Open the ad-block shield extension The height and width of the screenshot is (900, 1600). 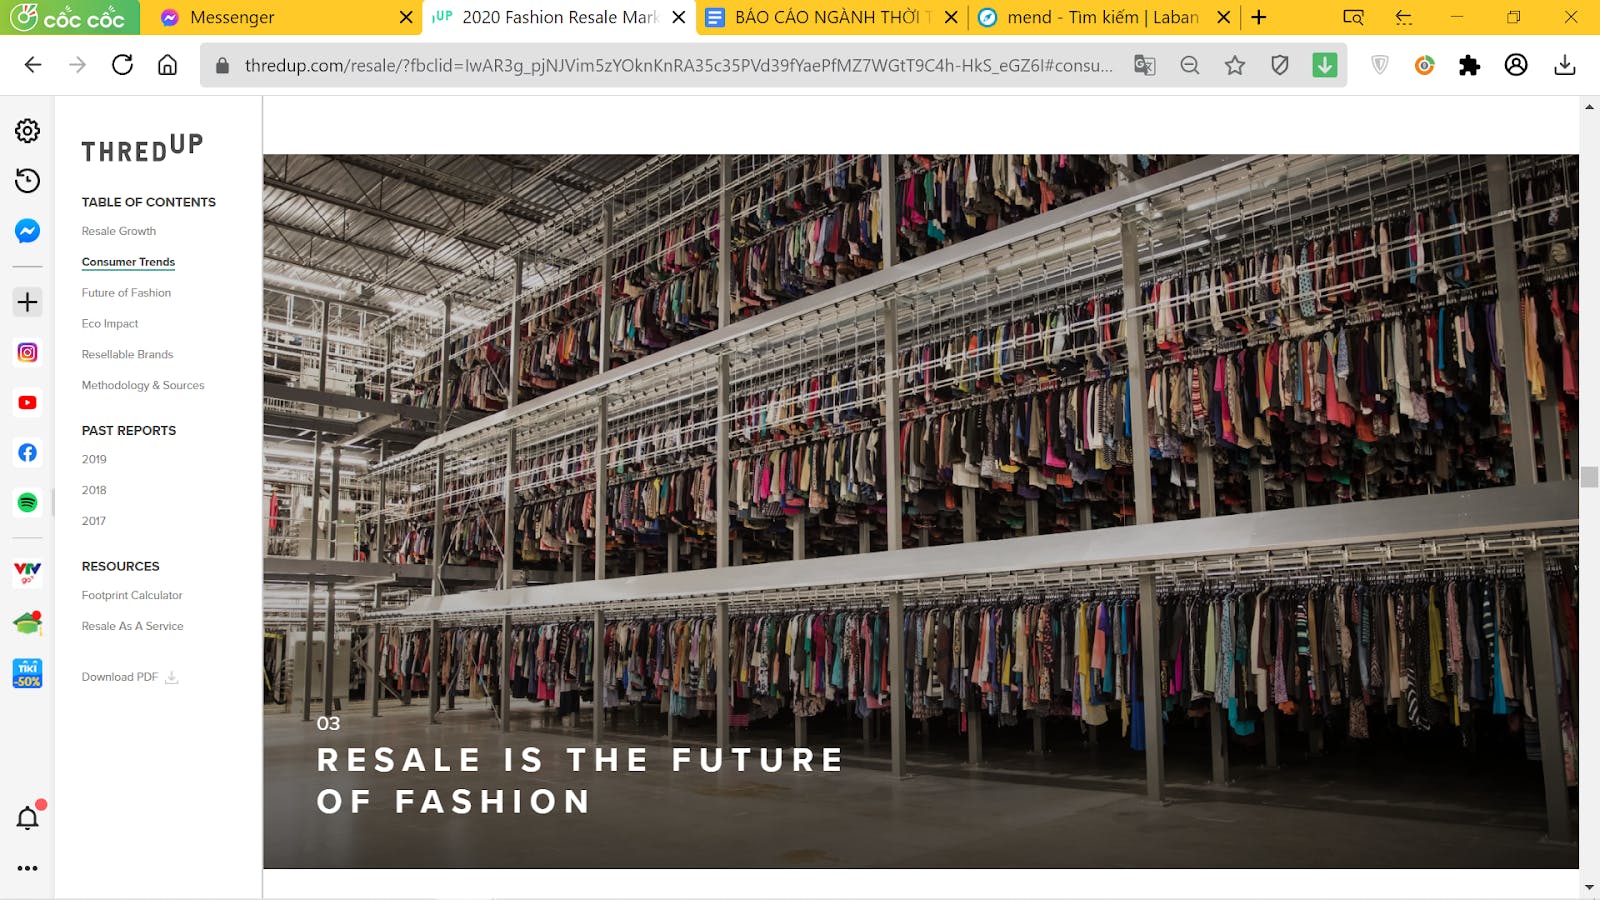coord(1380,65)
